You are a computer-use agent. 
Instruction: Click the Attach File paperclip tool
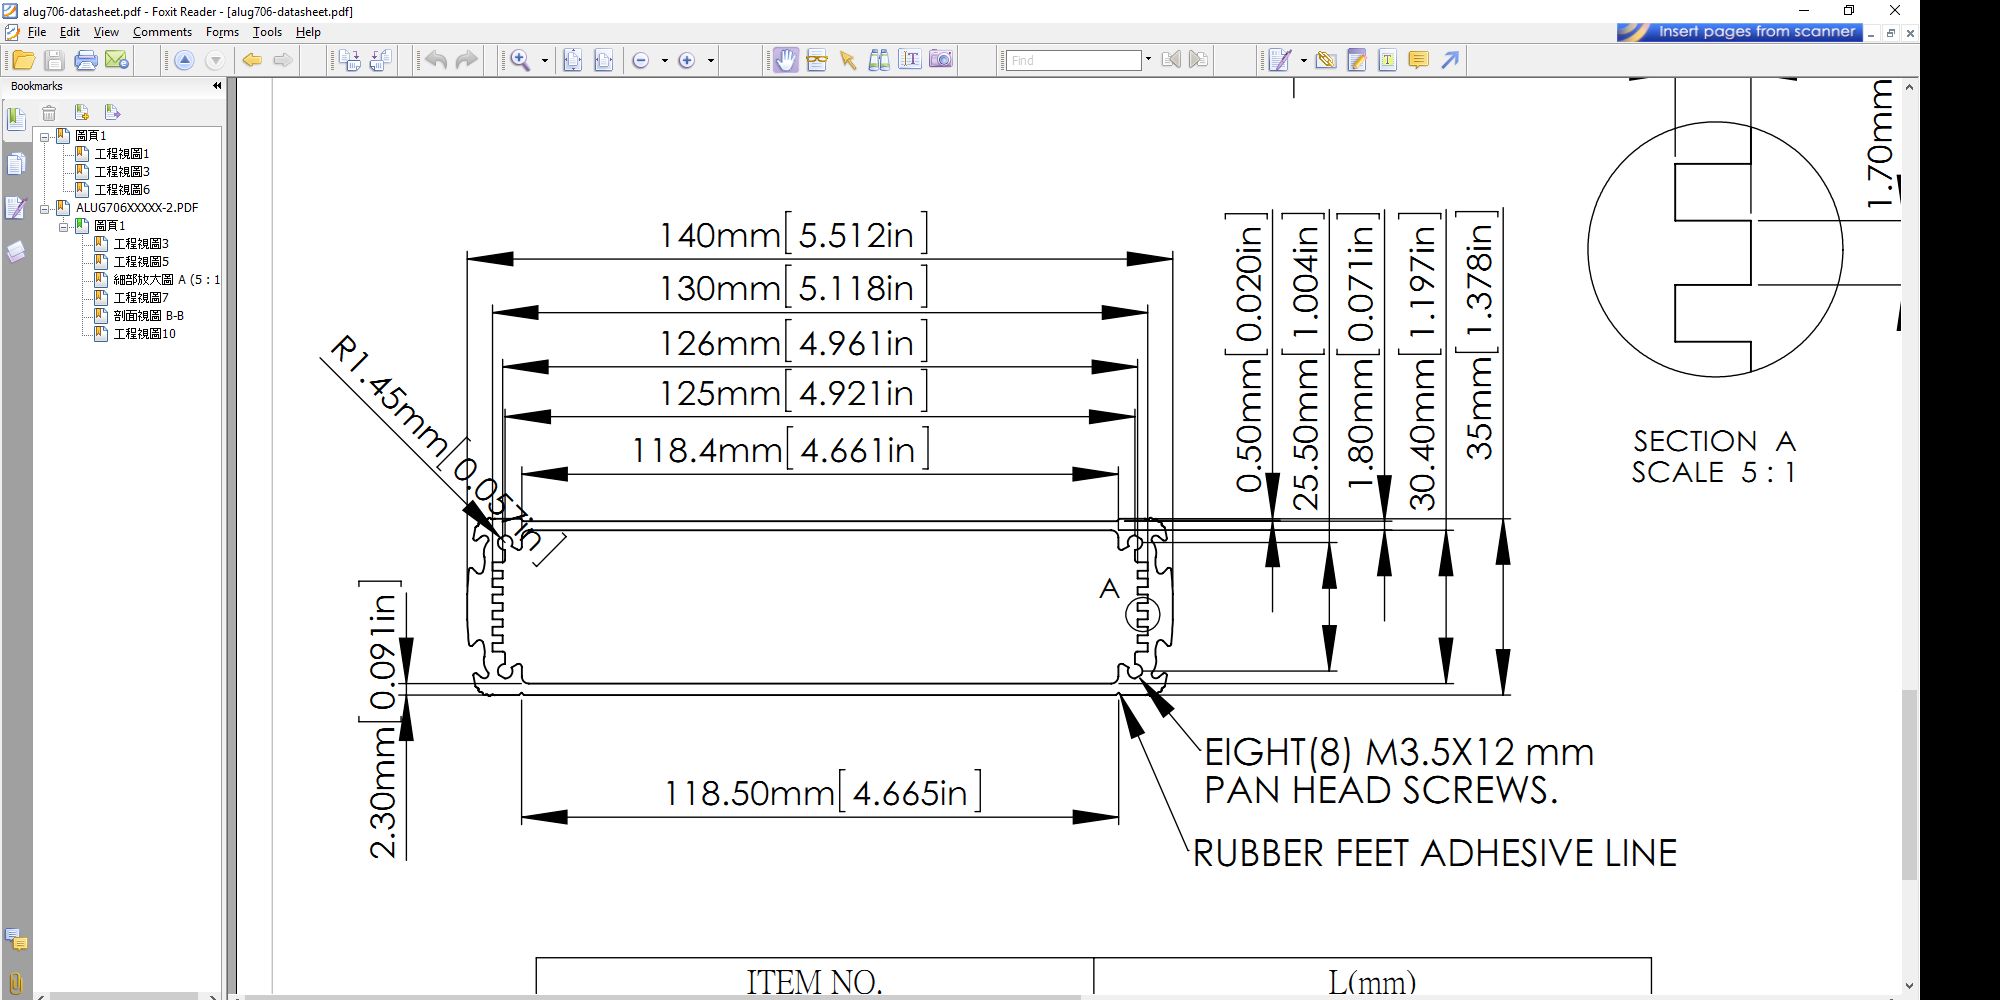pos(1326,60)
